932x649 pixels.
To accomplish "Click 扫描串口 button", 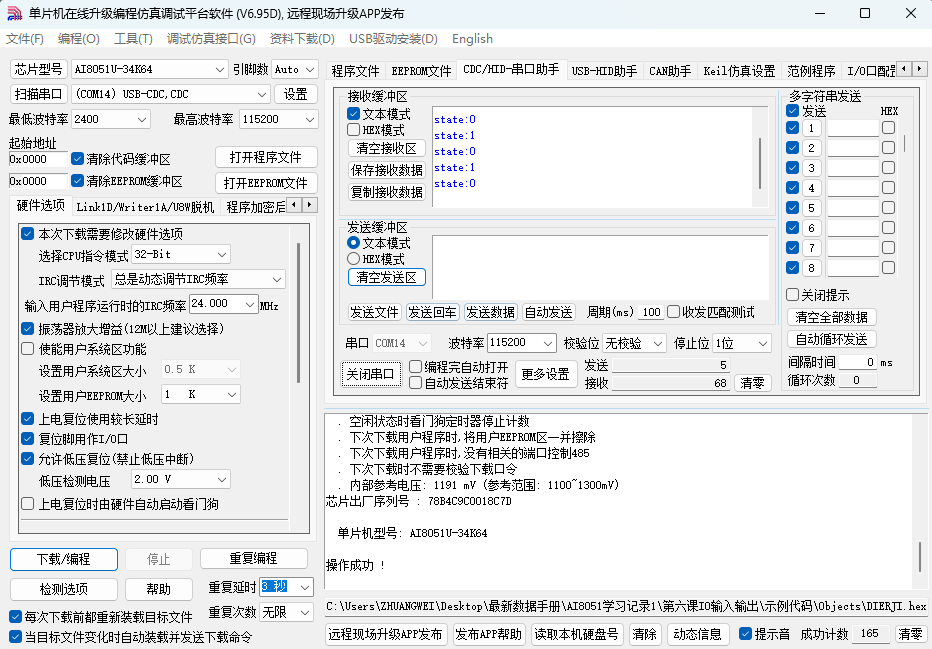I will point(38,94).
